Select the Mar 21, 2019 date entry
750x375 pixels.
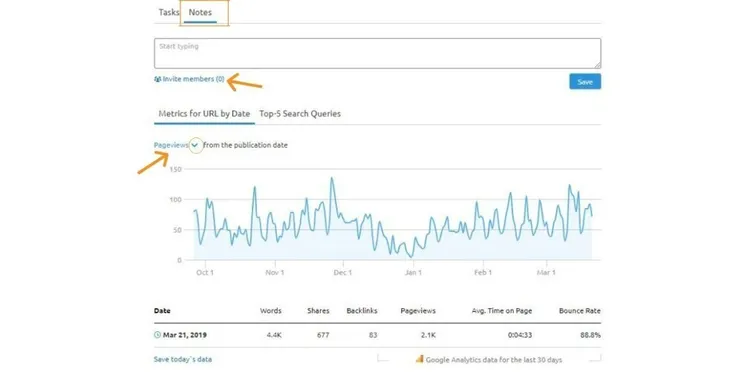[x=185, y=335]
